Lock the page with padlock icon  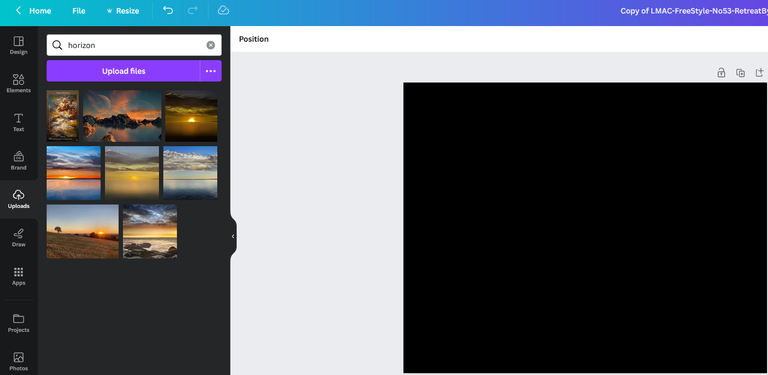(x=721, y=72)
